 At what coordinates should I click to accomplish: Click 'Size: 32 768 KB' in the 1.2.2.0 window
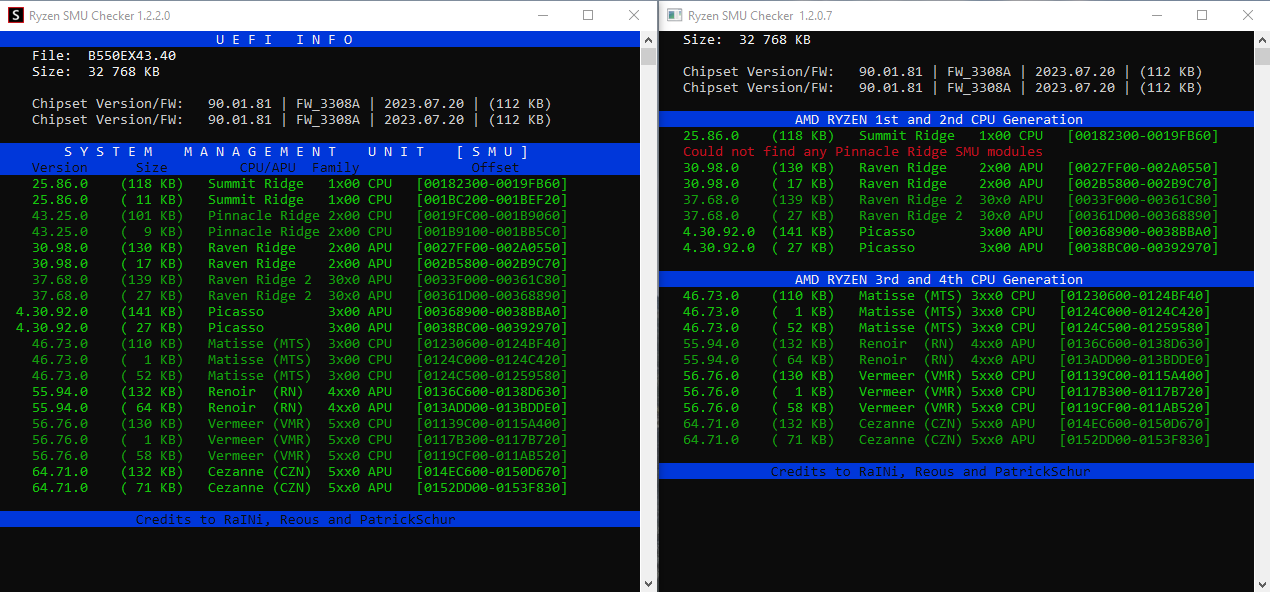[96, 72]
